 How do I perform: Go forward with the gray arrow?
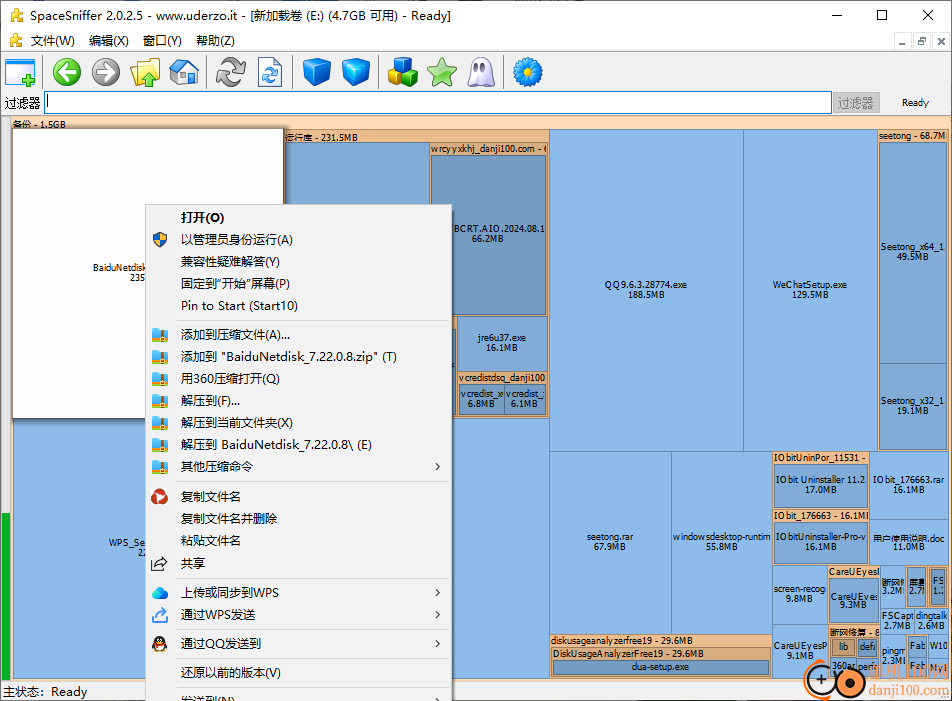[x=106, y=72]
